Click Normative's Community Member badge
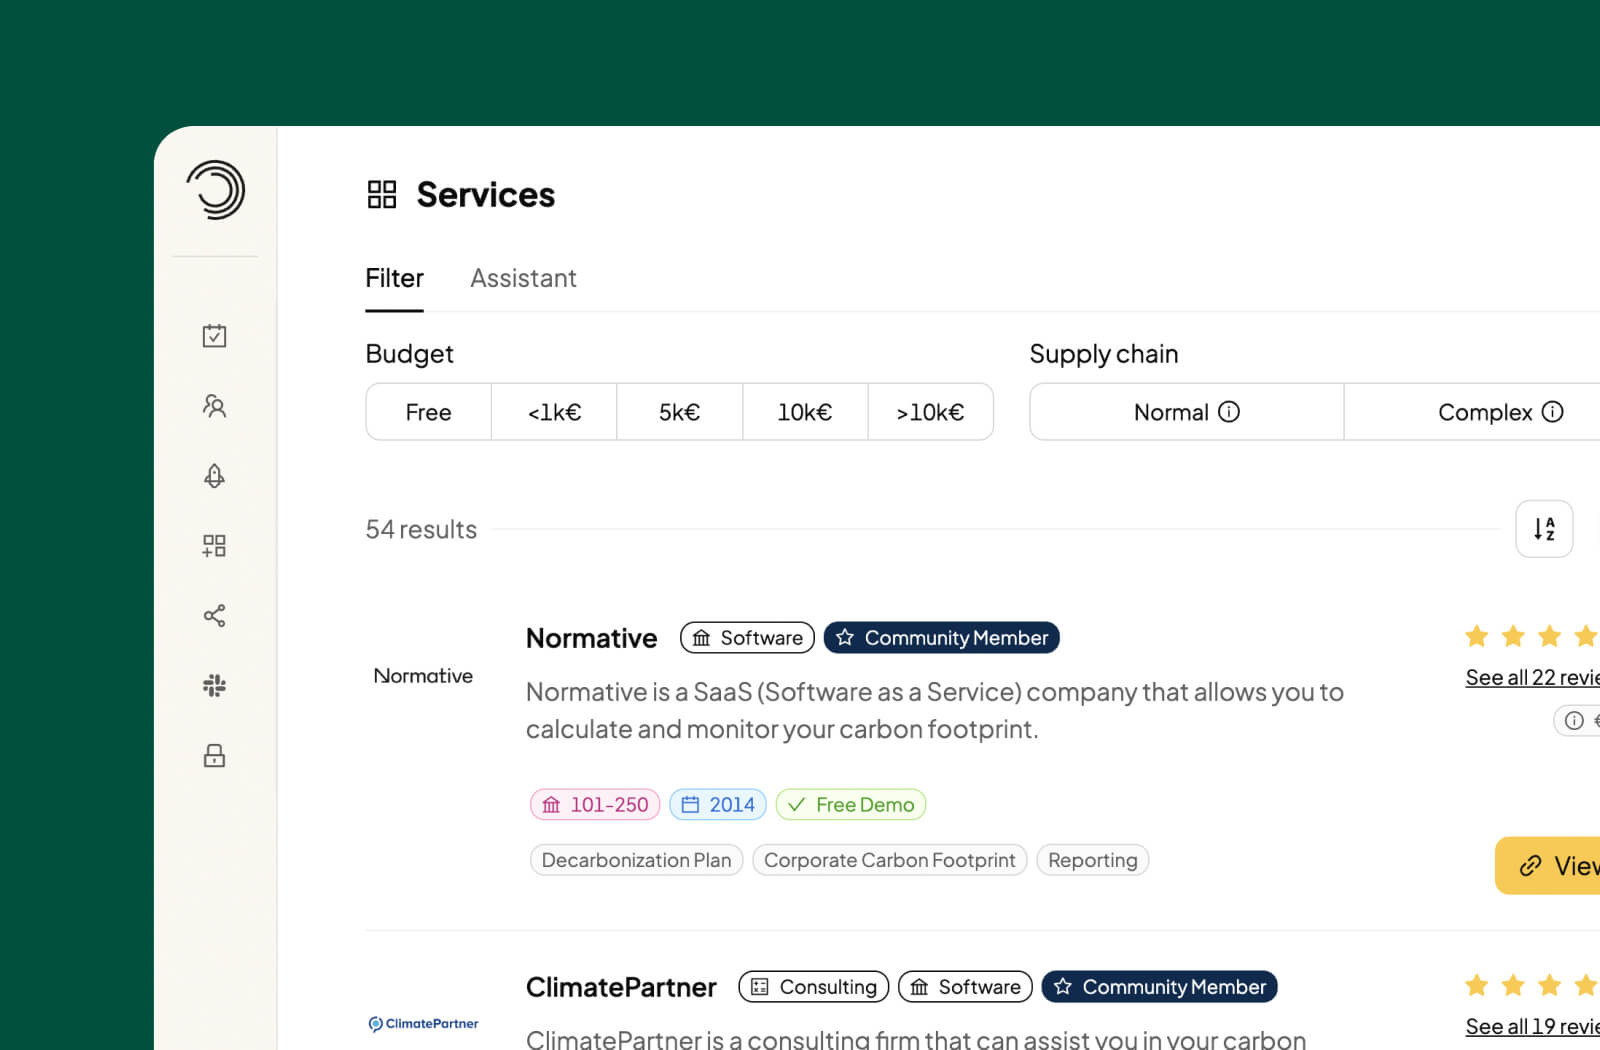The image size is (1600, 1050). [941, 638]
